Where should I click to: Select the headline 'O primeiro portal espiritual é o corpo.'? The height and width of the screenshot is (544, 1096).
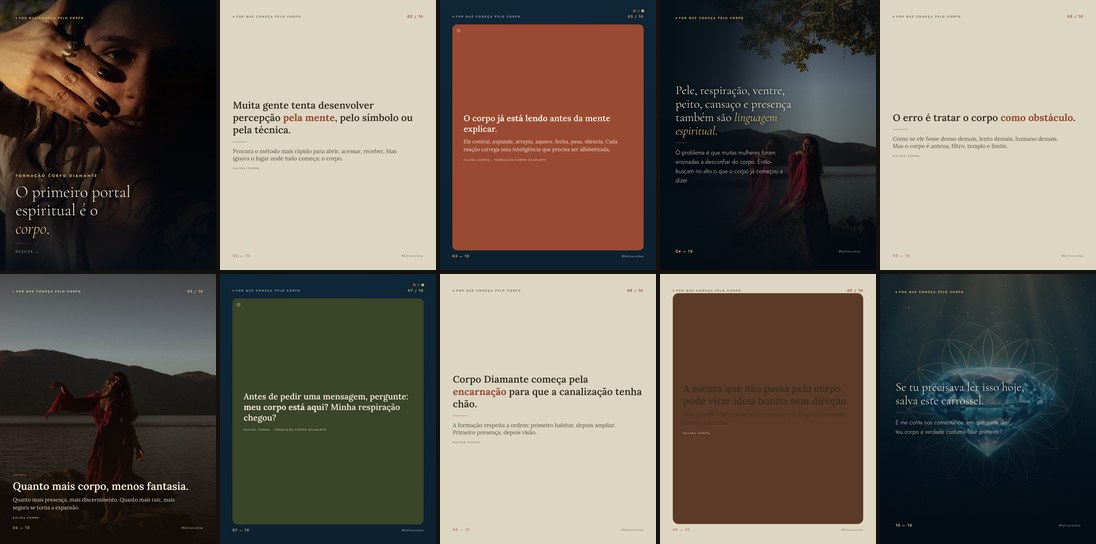click(x=73, y=210)
